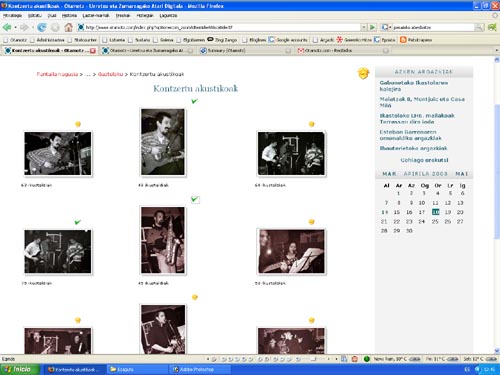Open the Now Rain weather forecast in status bar
Viewport: 500px width, 375px height.
pyautogui.click(x=397, y=359)
